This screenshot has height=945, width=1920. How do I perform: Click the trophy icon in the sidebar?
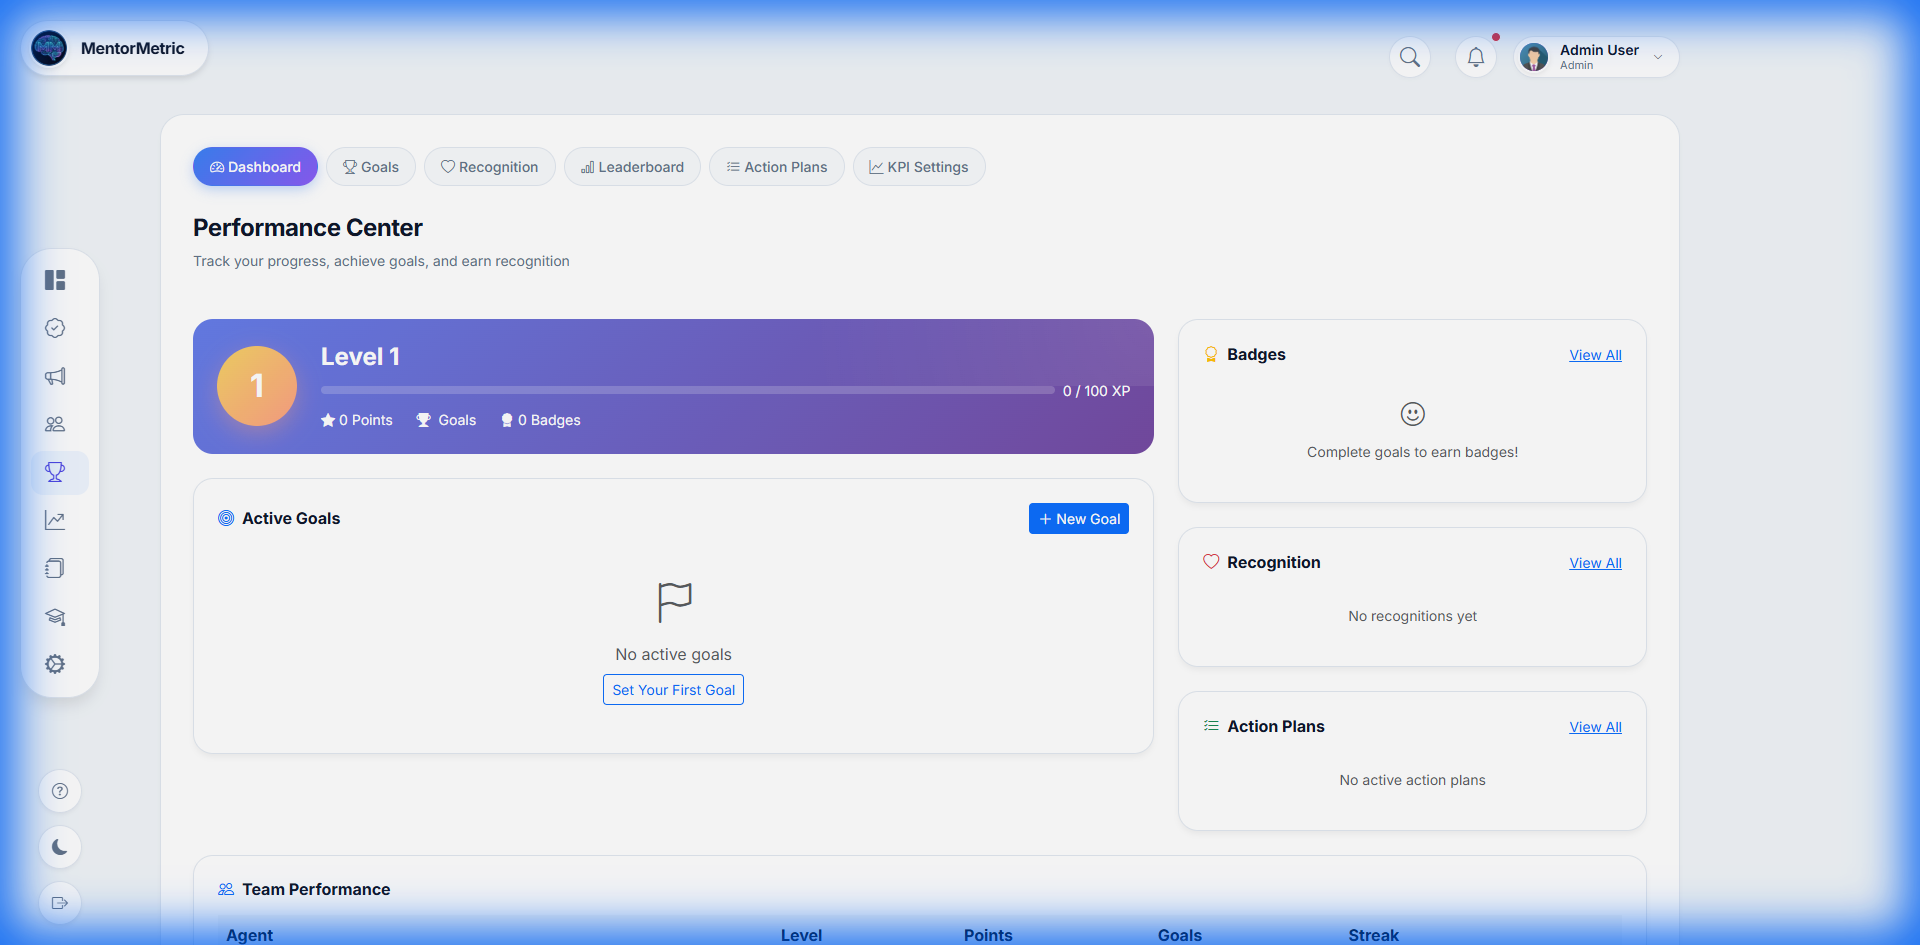click(x=55, y=472)
